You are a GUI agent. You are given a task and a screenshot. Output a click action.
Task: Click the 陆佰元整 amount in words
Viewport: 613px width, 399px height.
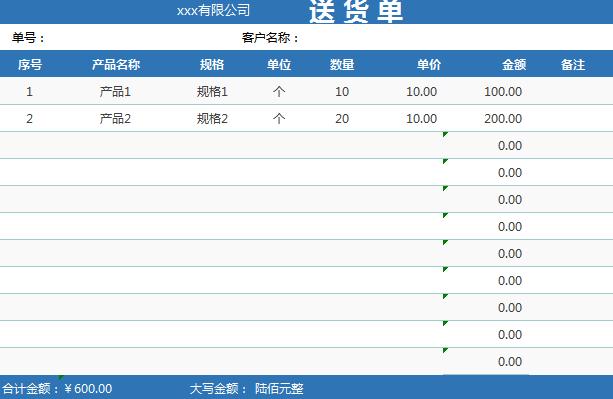tap(279, 388)
